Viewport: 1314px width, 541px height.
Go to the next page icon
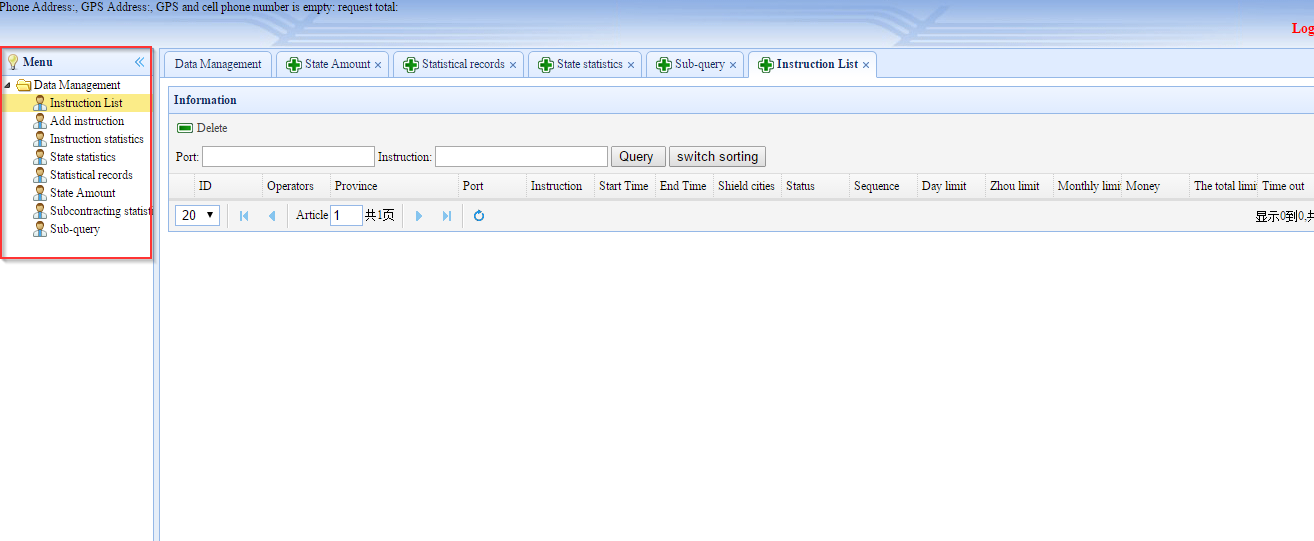(x=419, y=216)
